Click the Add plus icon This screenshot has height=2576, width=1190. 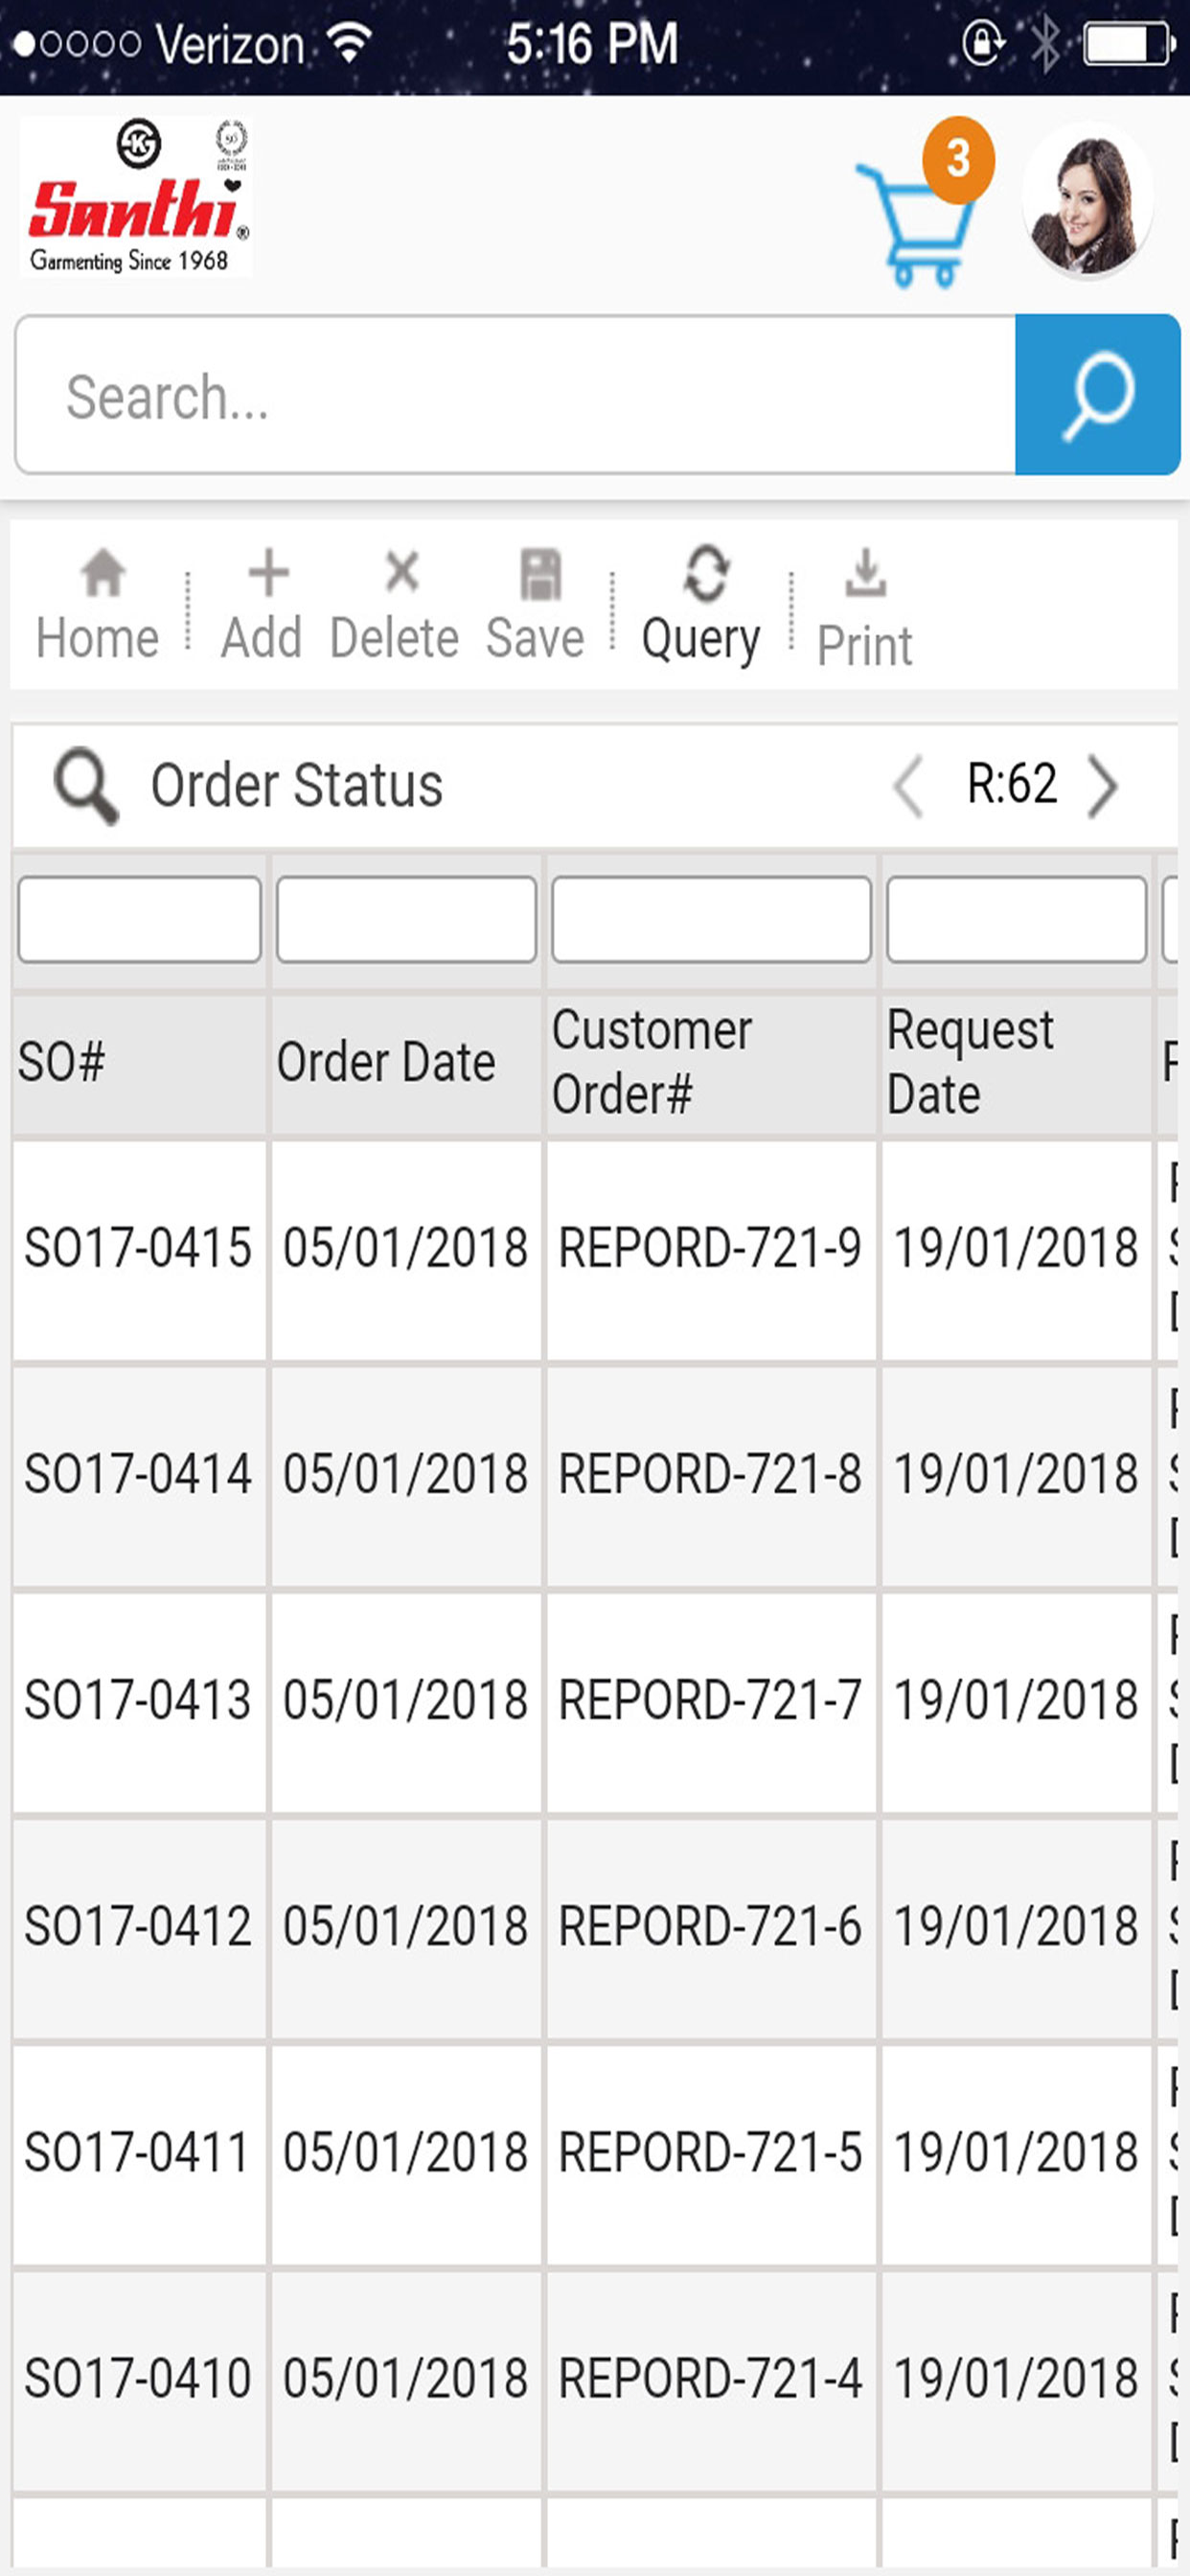pos(267,573)
